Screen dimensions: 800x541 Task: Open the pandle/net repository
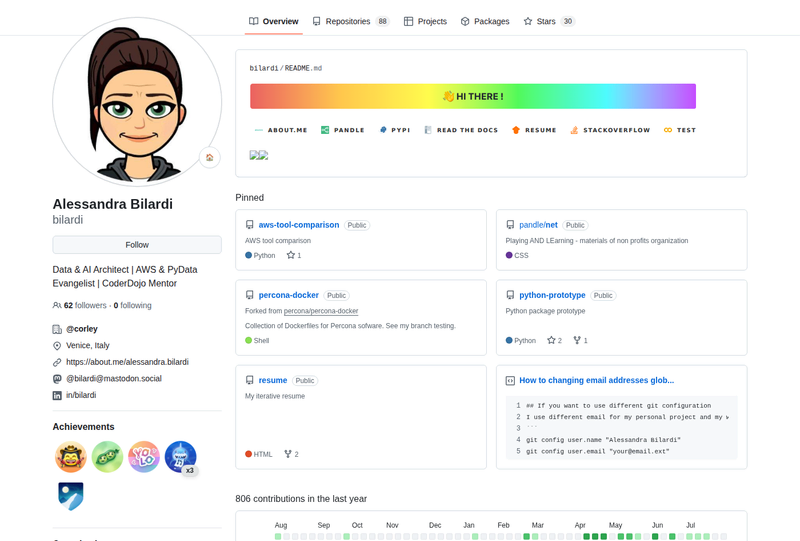[x=538, y=225]
